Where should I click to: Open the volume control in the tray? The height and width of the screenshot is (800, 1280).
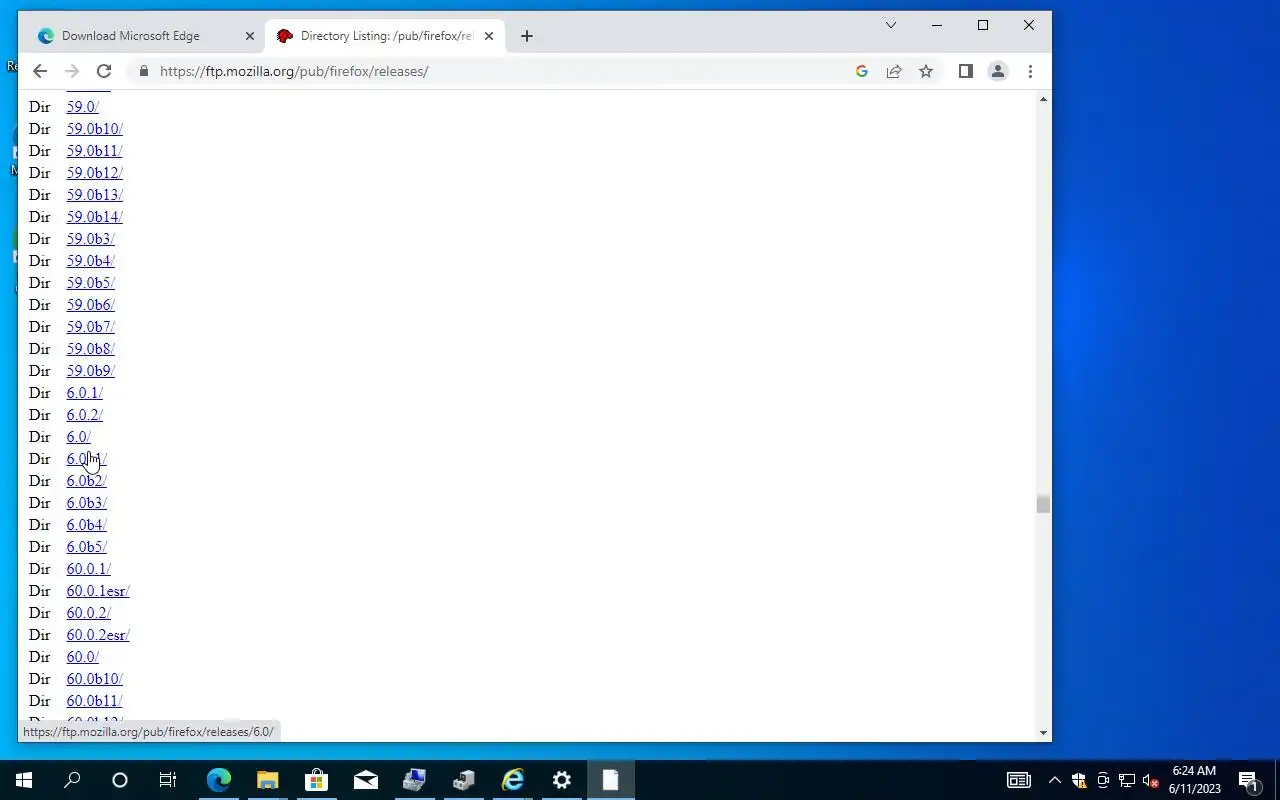pos(1151,780)
